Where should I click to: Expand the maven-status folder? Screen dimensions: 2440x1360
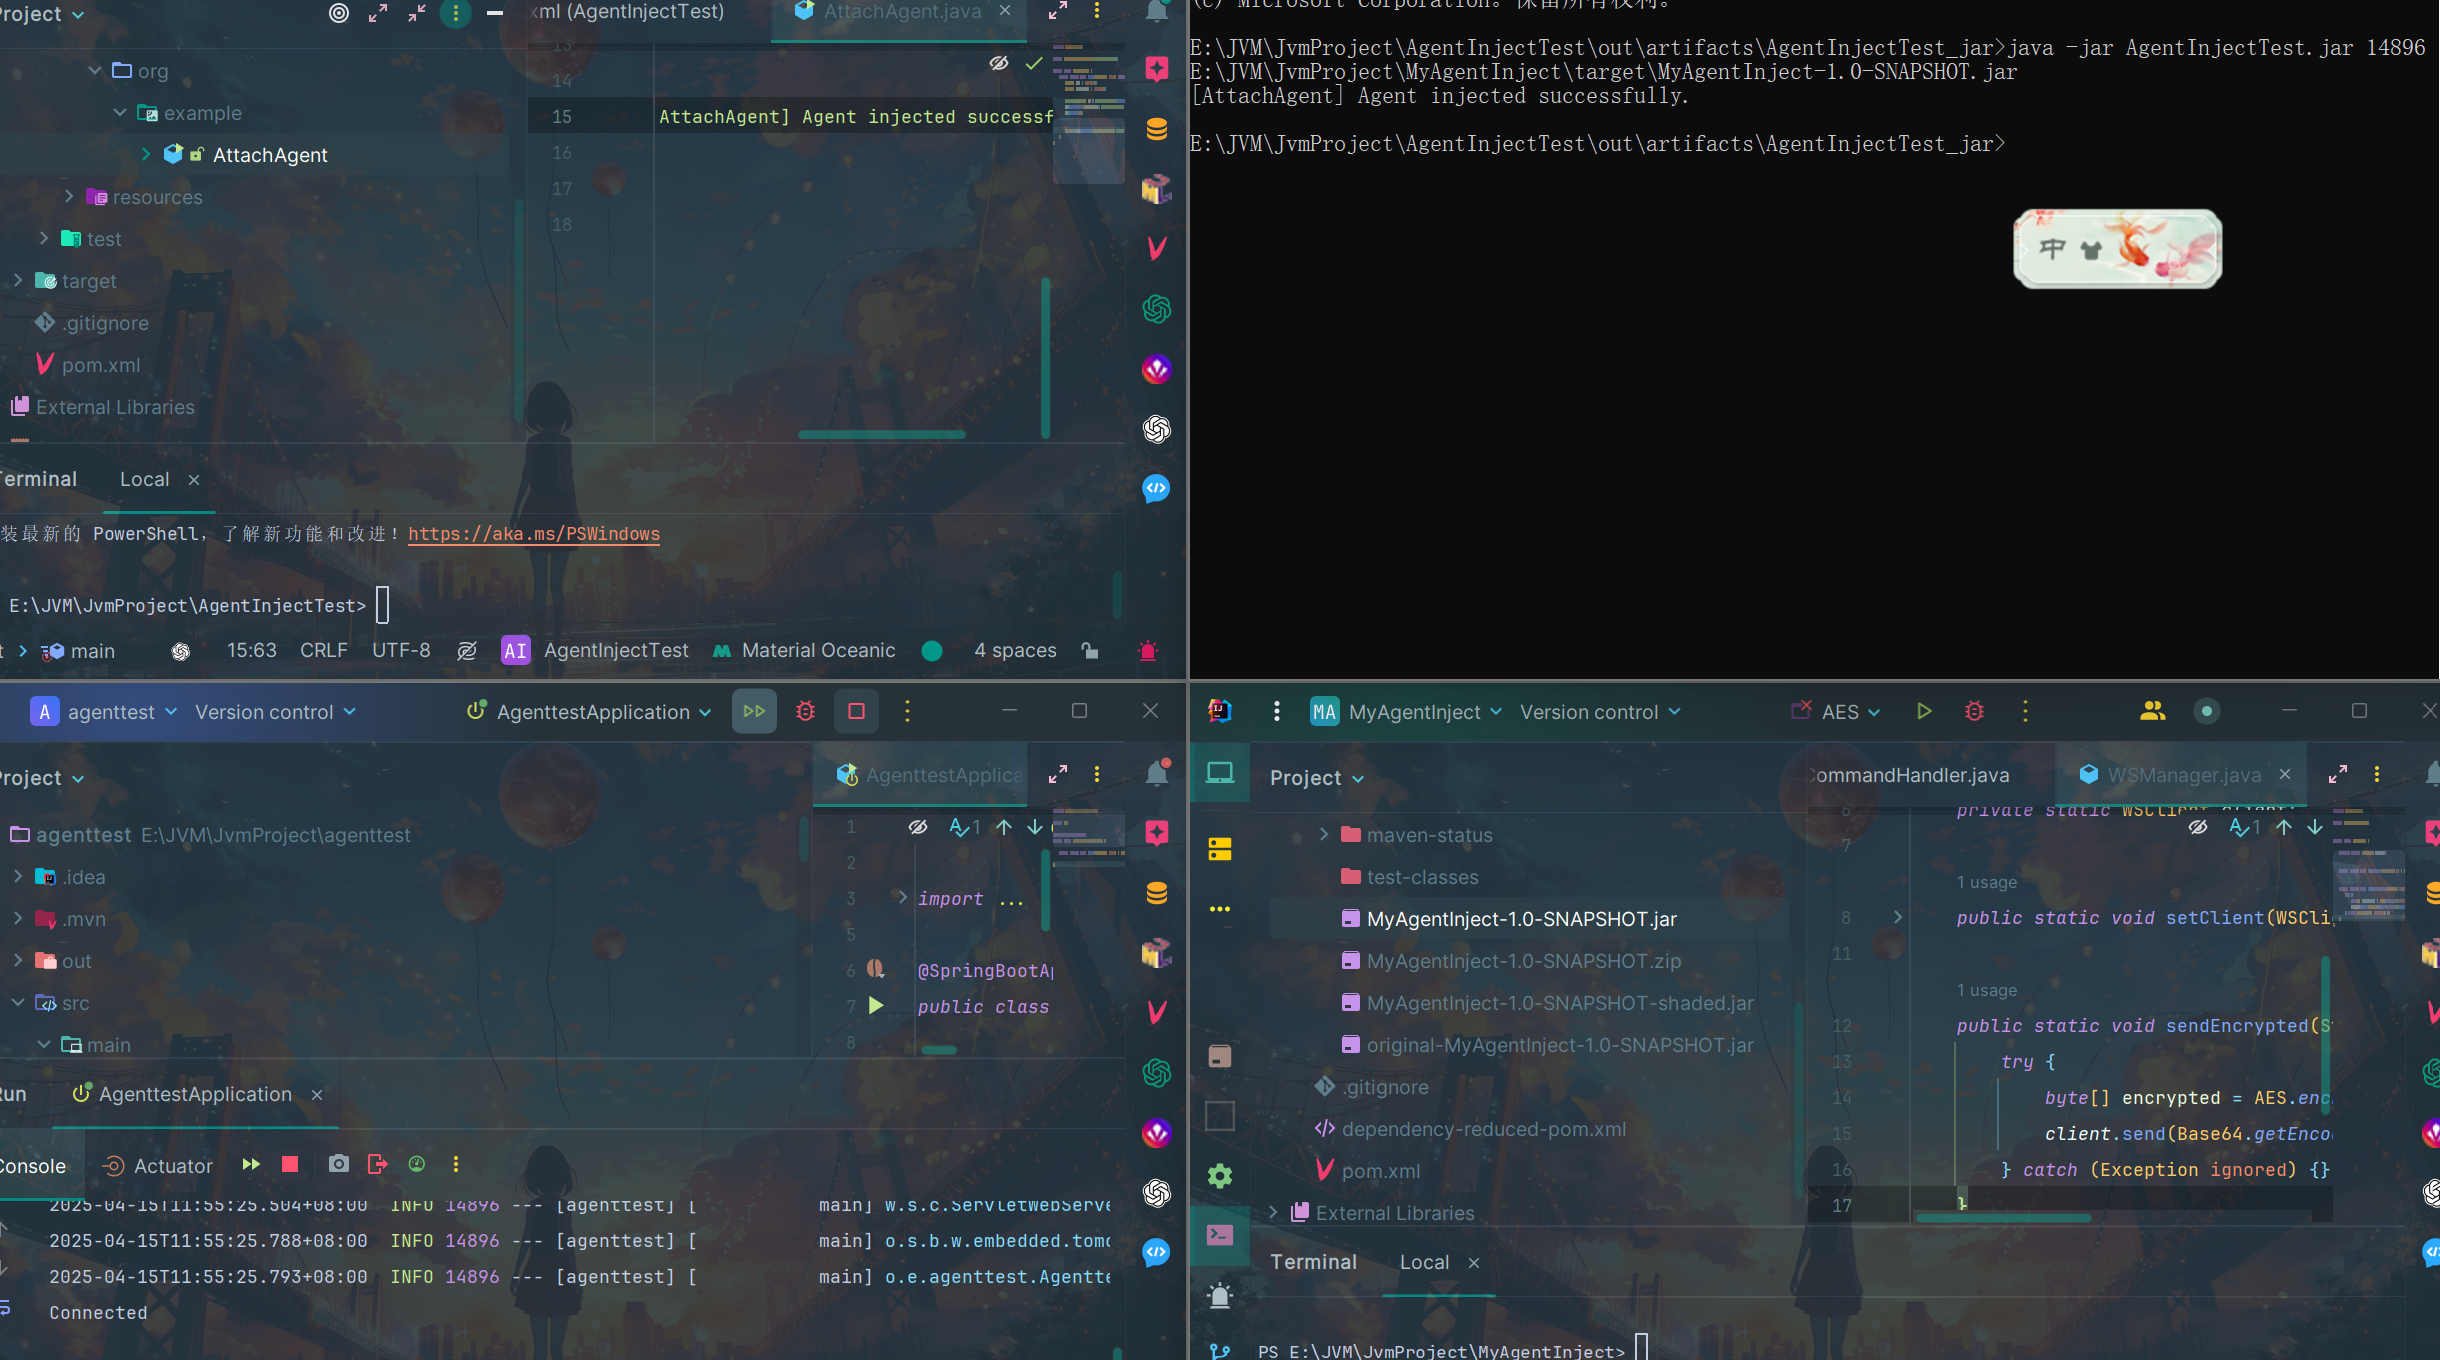1324,835
